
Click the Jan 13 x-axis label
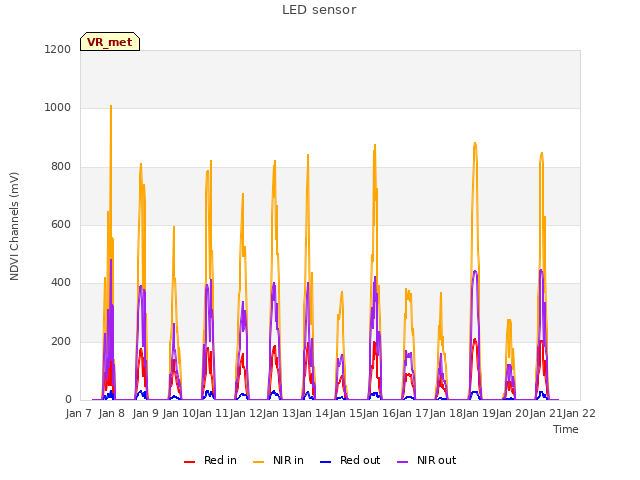tap(279, 413)
